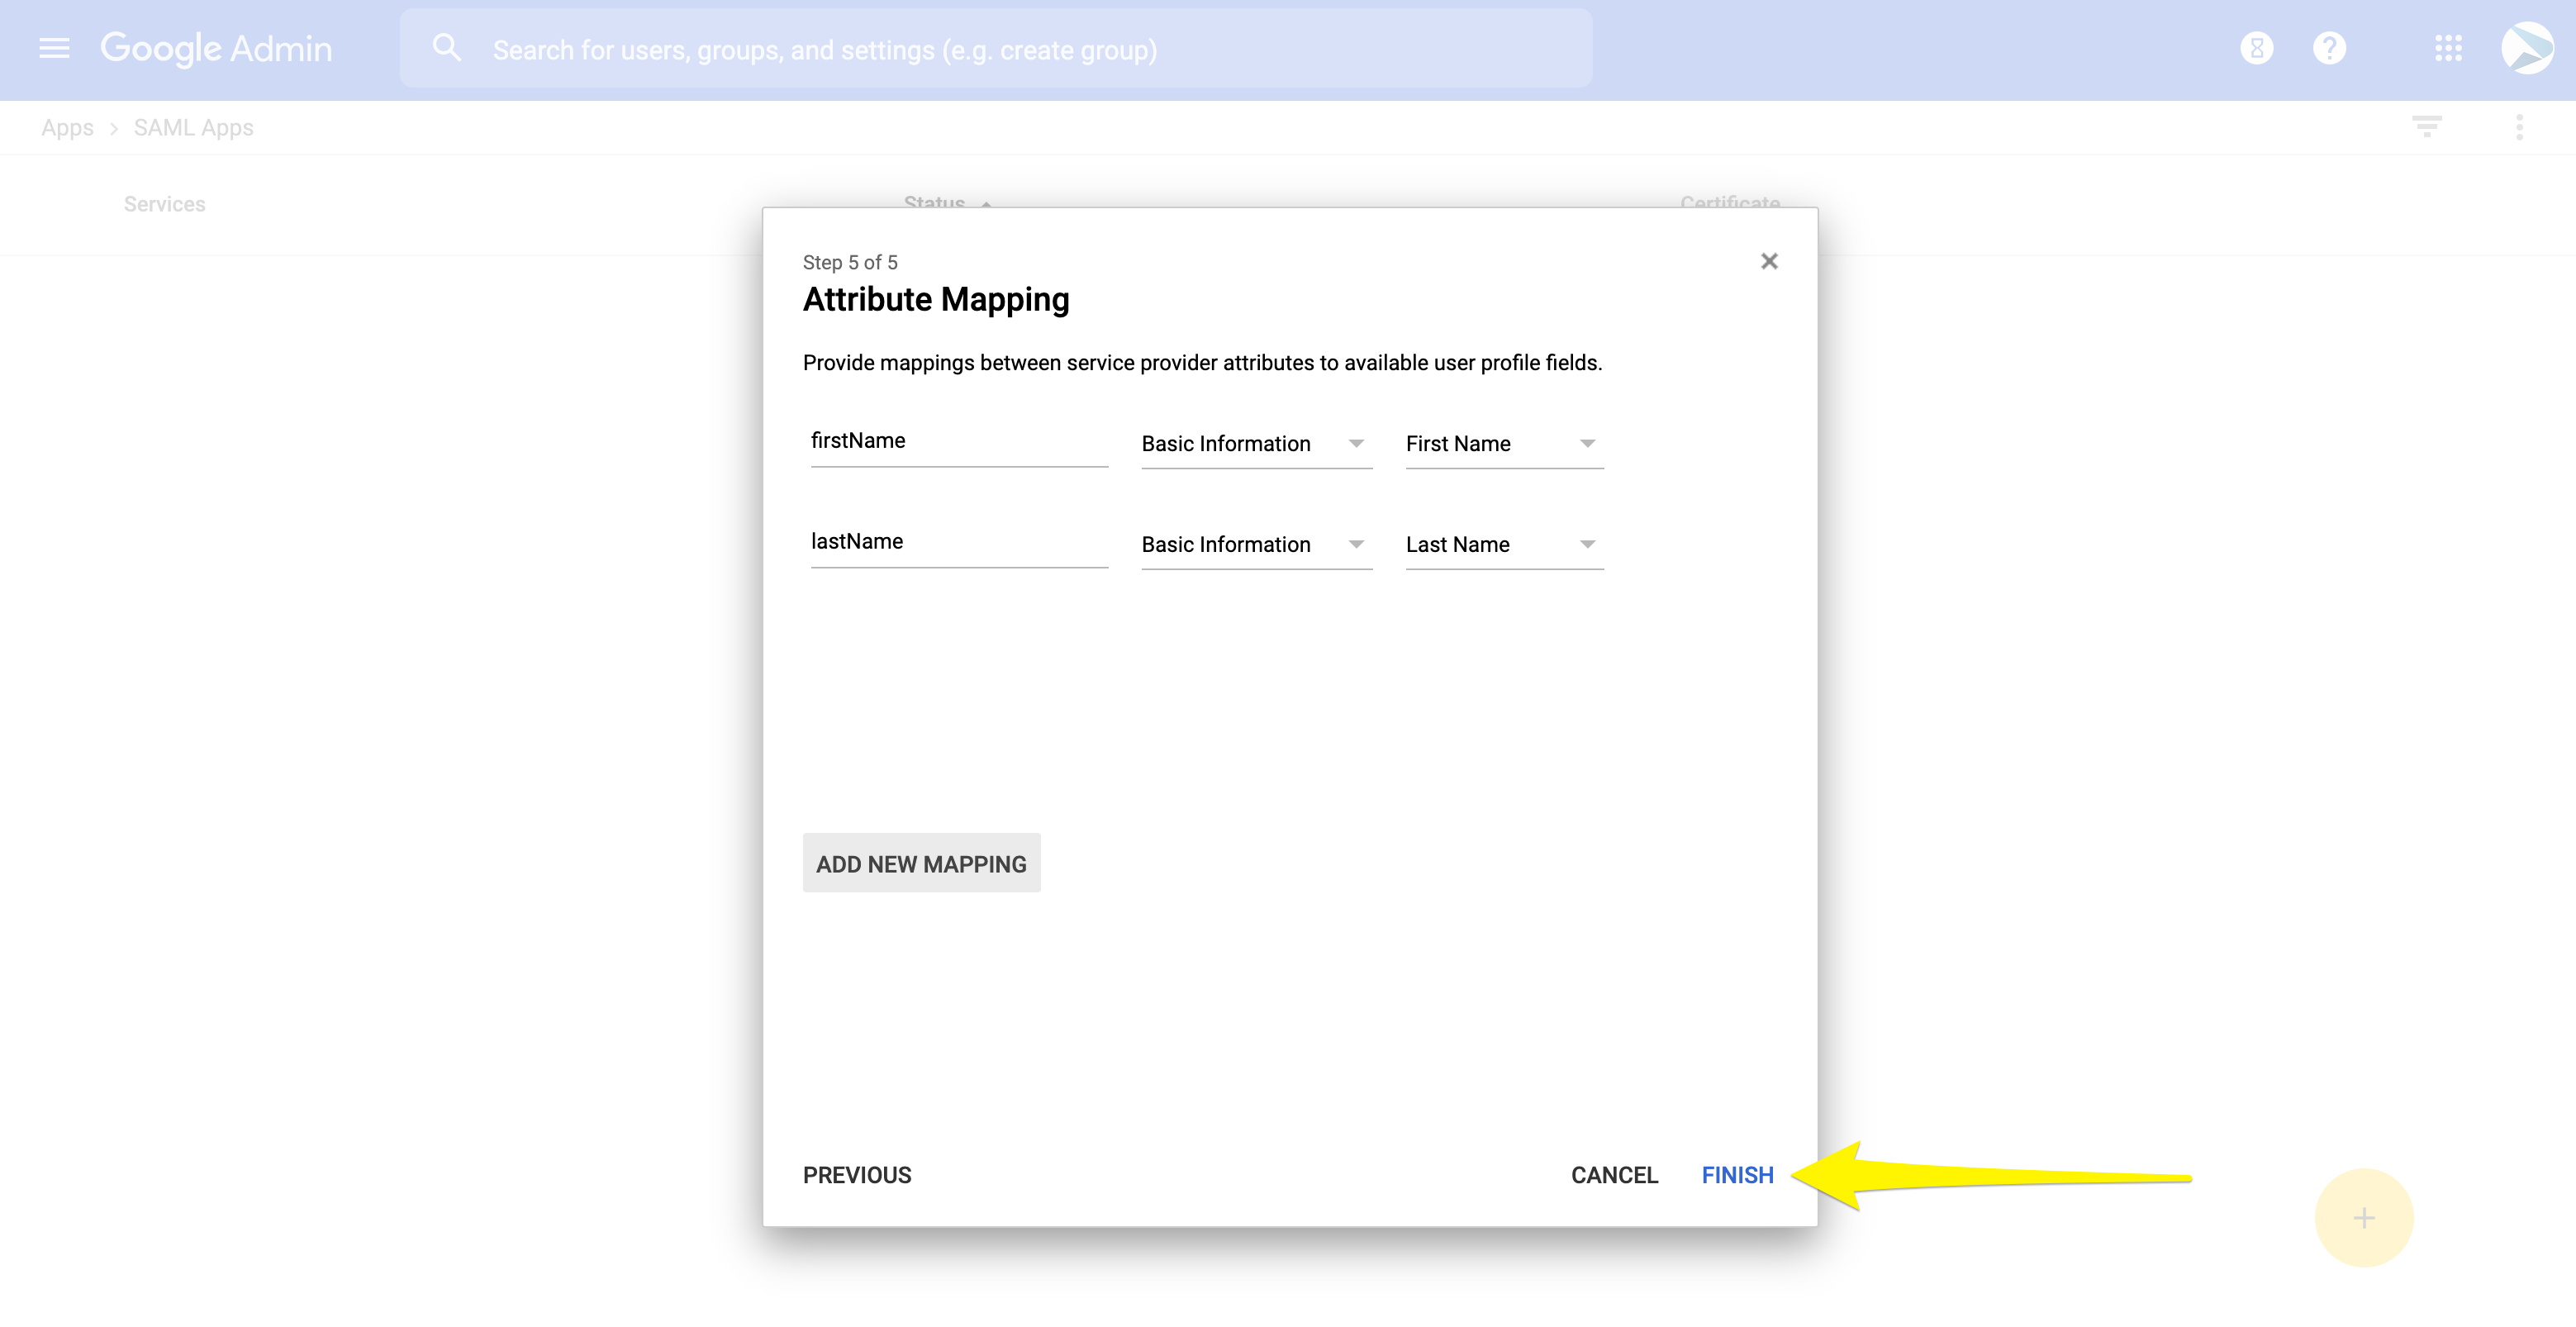Viewport: 2576px width, 1327px height.
Task: Open the vertical three-dot options menu
Action: click(2519, 127)
